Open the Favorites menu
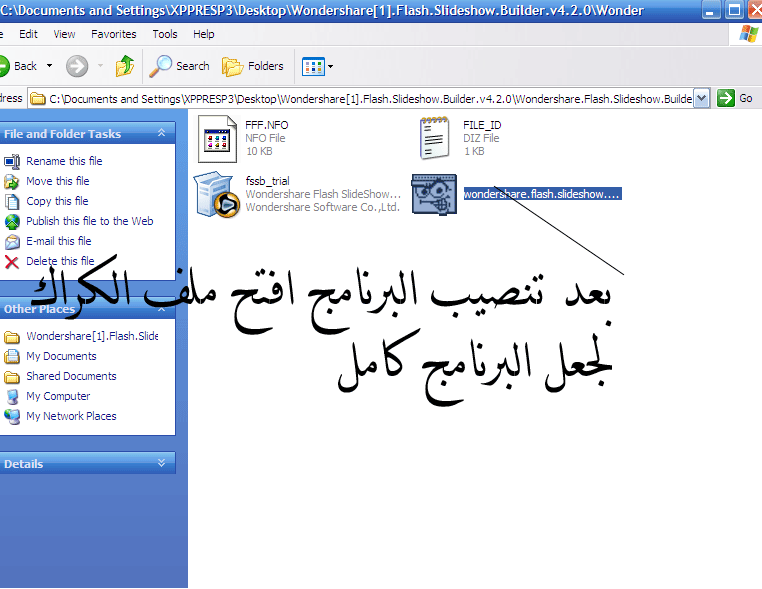762x589 pixels. pyautogui.click(x=114, y=34)
